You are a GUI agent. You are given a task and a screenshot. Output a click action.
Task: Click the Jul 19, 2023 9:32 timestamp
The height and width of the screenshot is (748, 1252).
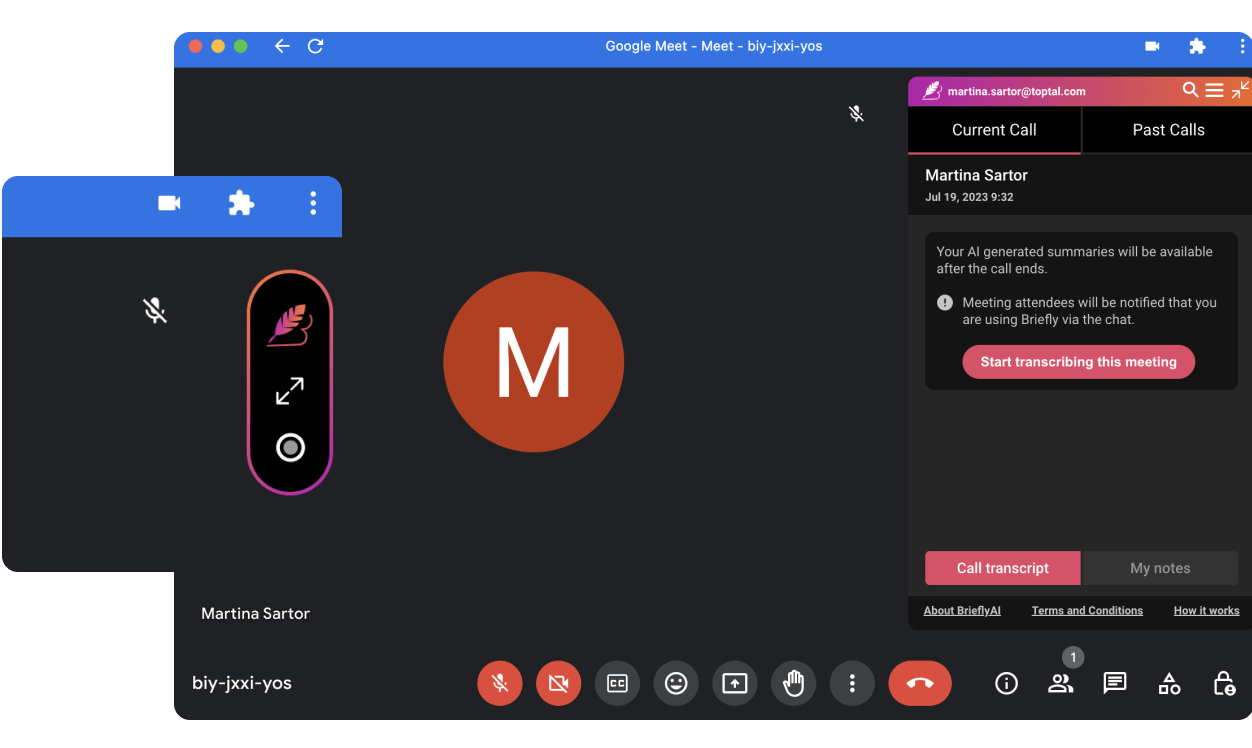[969, 197]
